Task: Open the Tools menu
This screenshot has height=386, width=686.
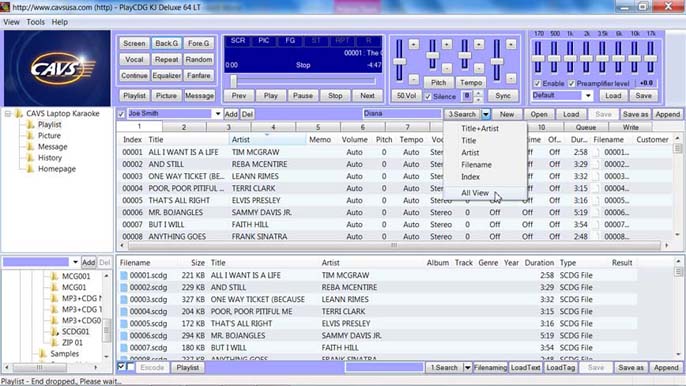Action: click(x=35, y=22)
